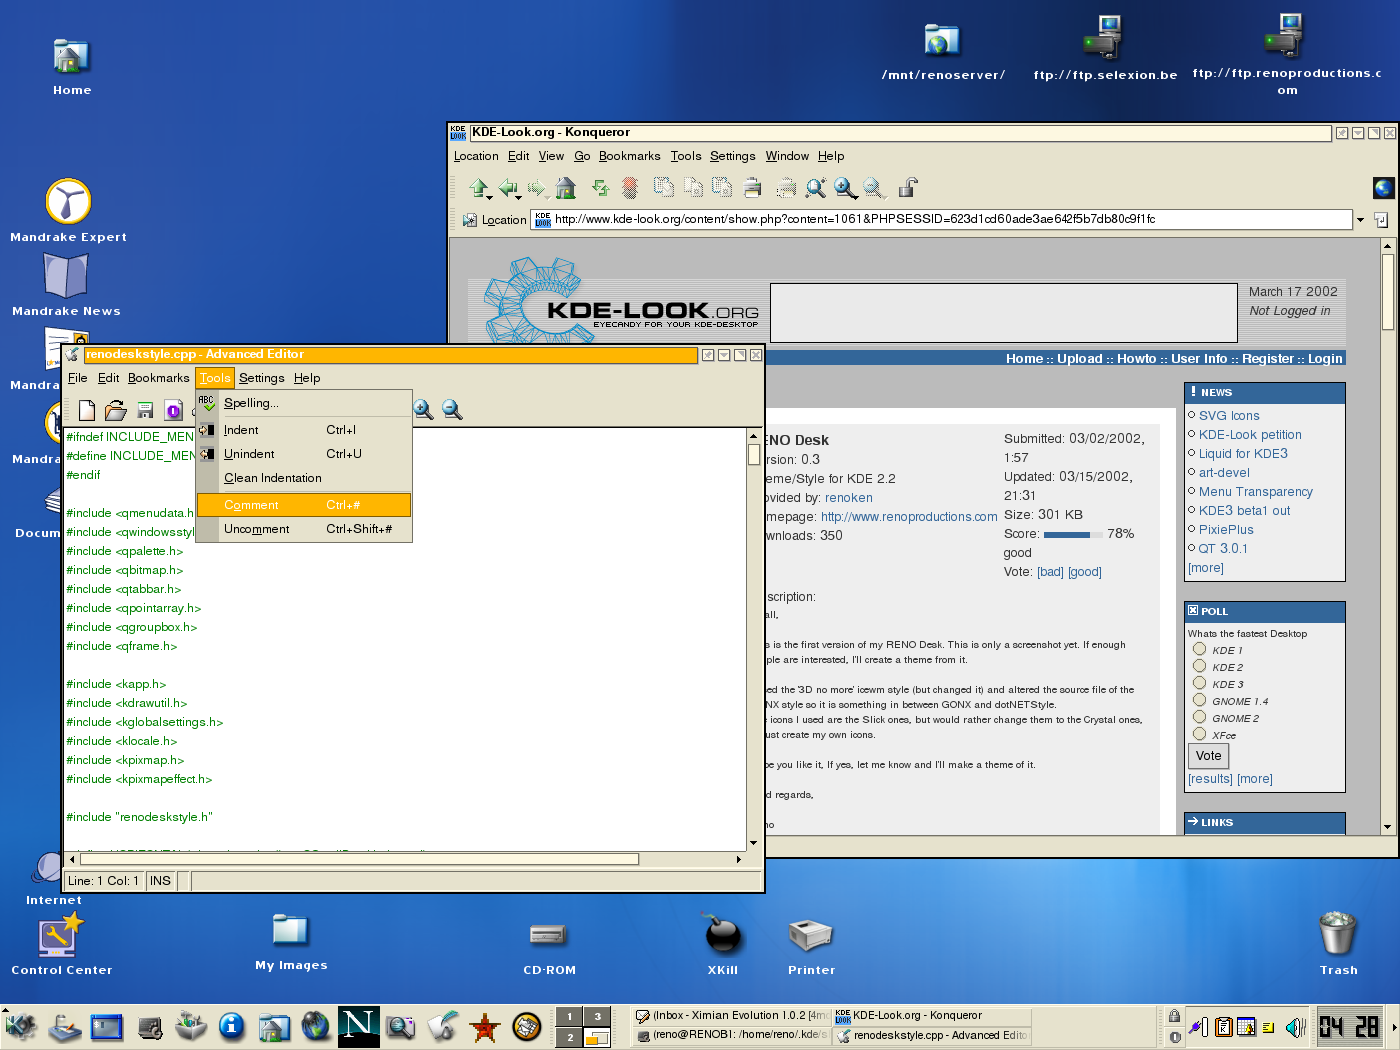Click the Score 78% progress bar
This screenshot has width=1400, height=1050.
coord(1073,535)
